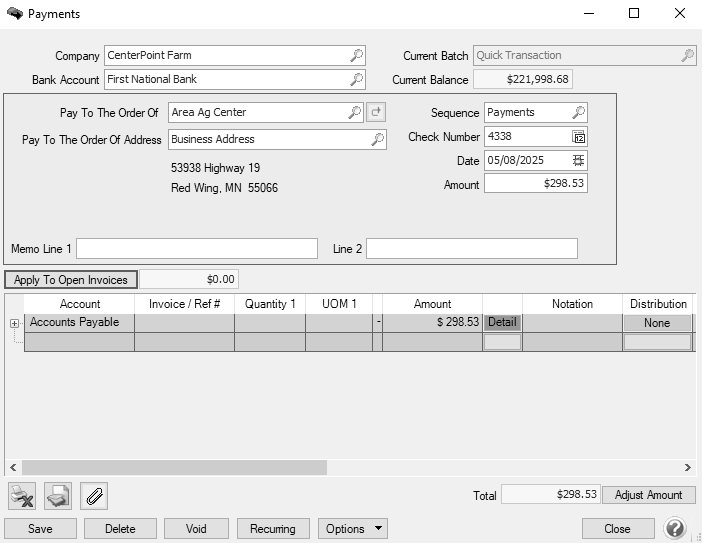Image resolution: width=702 pixels, height=543 pixels.
Task: Click the Current Balance value $221,998.68
Action: coord(523,80)
